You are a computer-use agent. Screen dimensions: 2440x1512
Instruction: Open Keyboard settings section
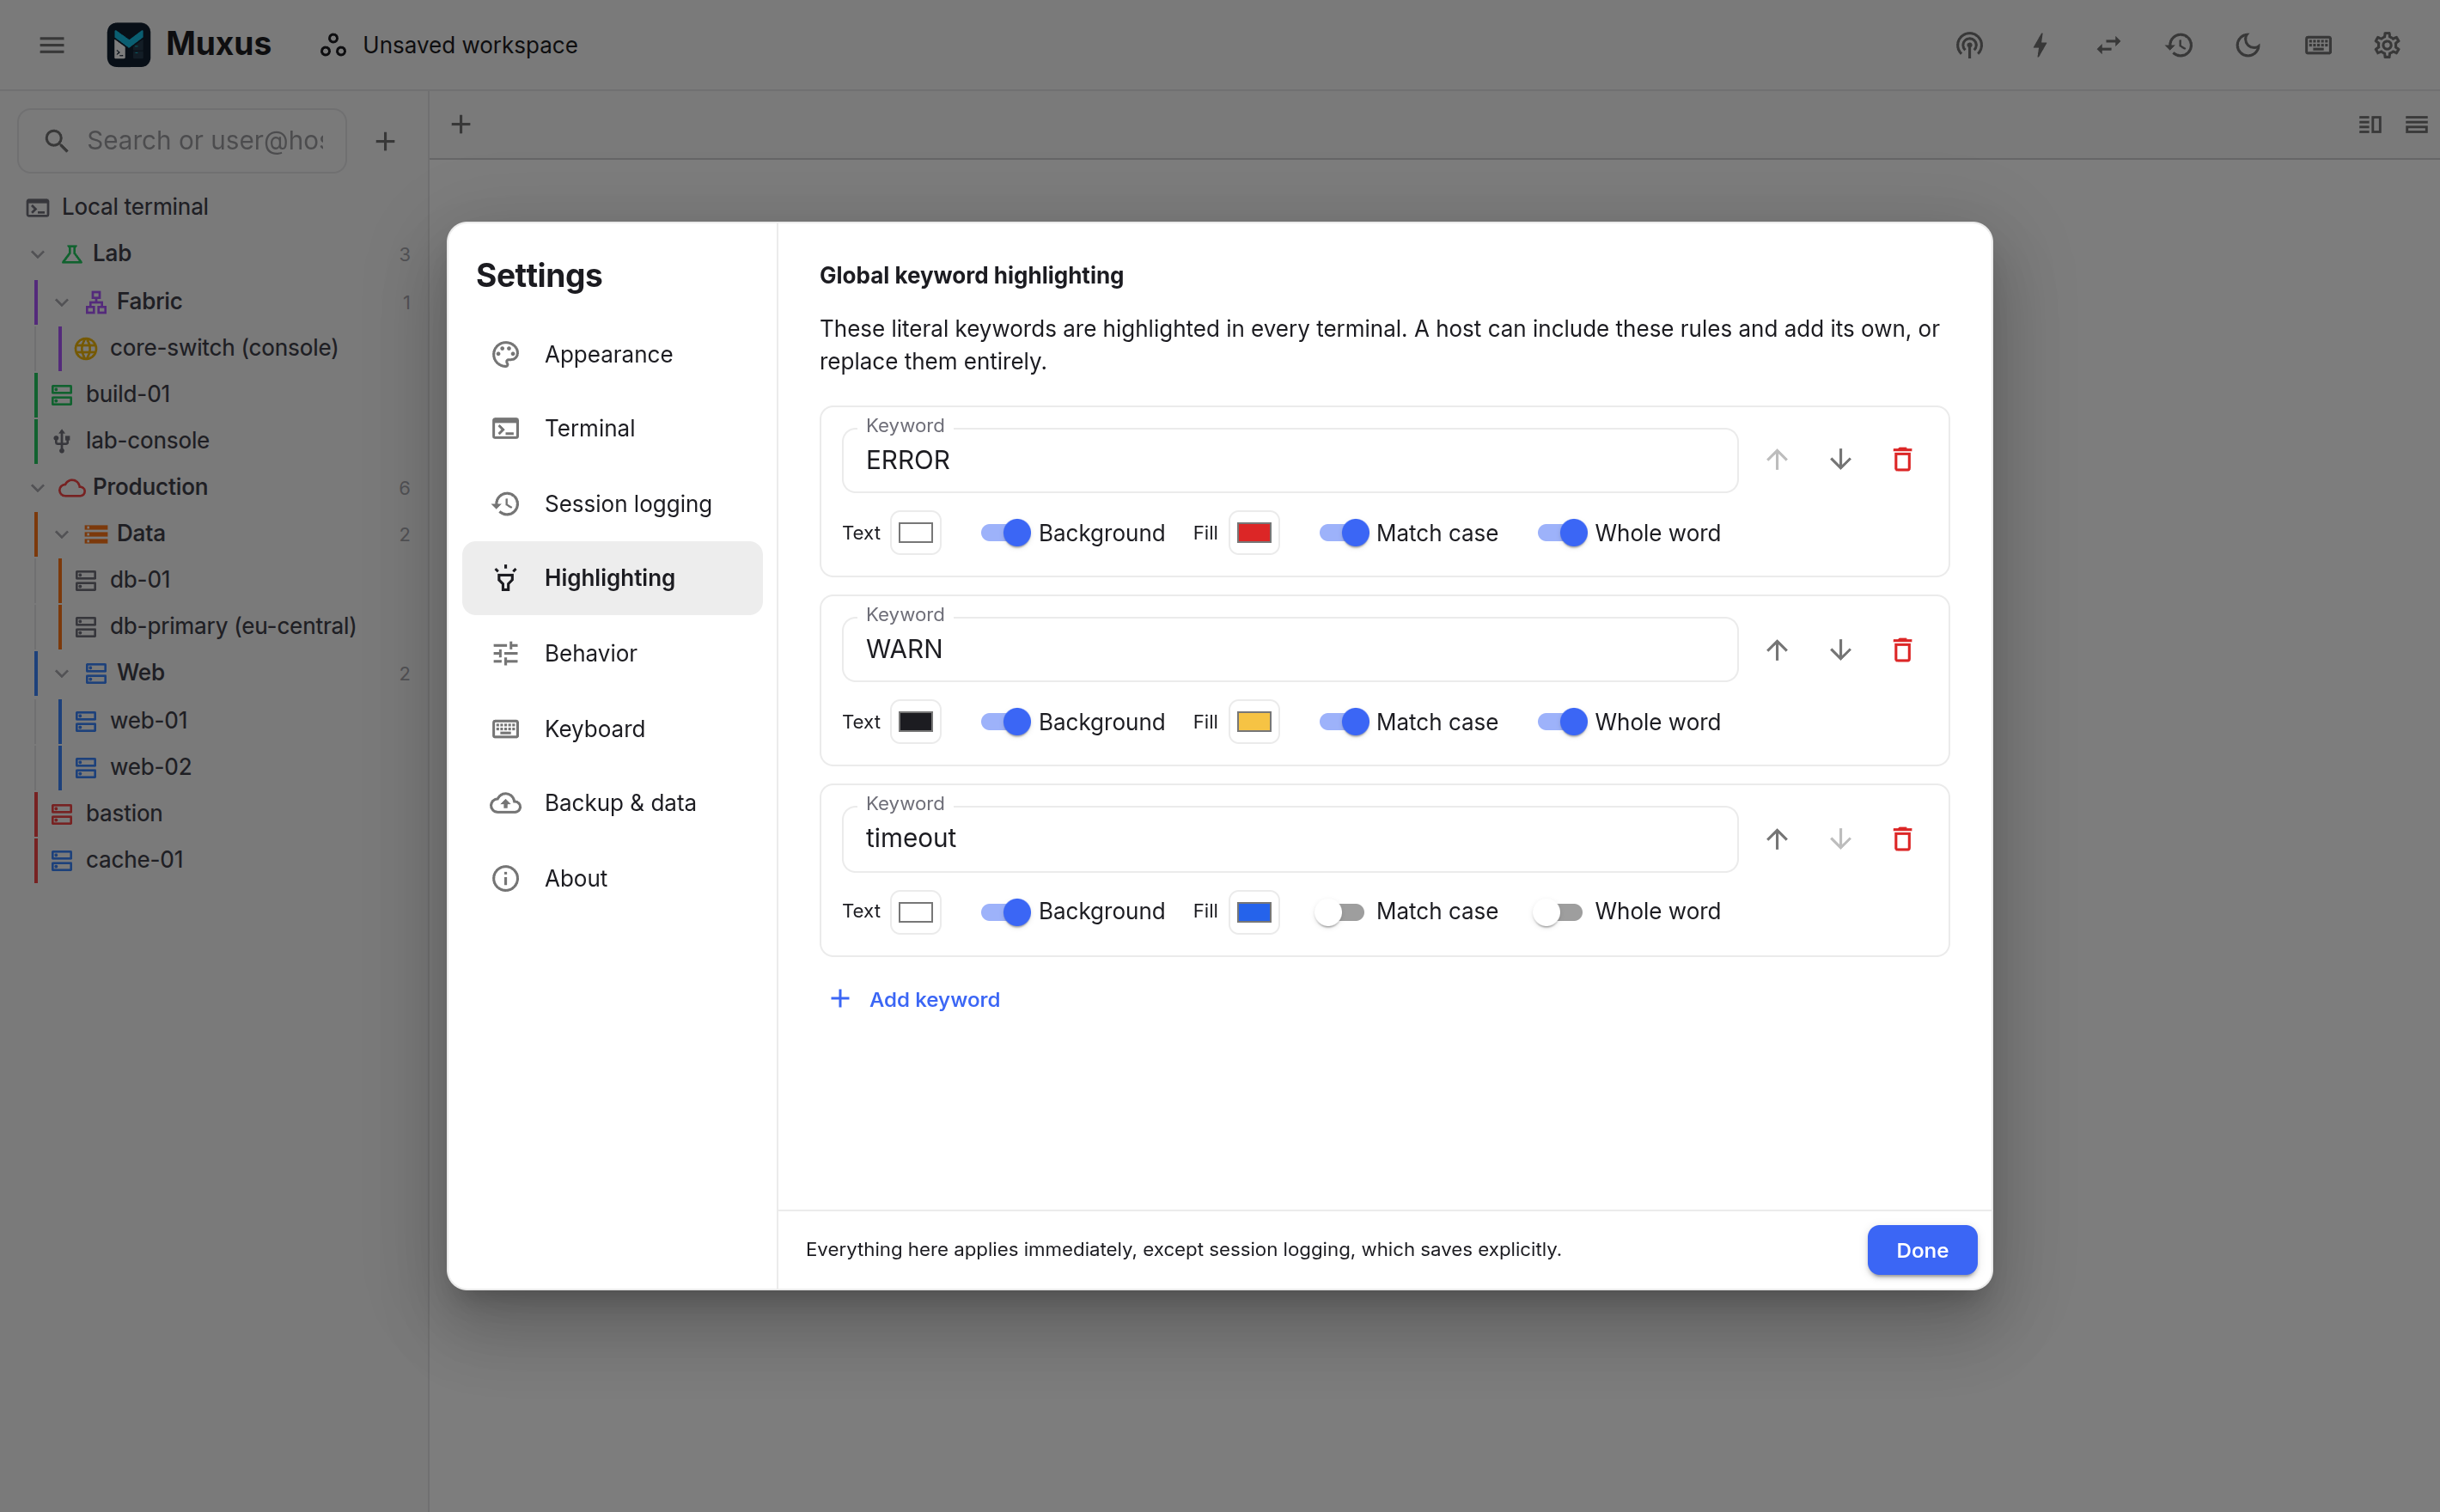click(612, 728)
